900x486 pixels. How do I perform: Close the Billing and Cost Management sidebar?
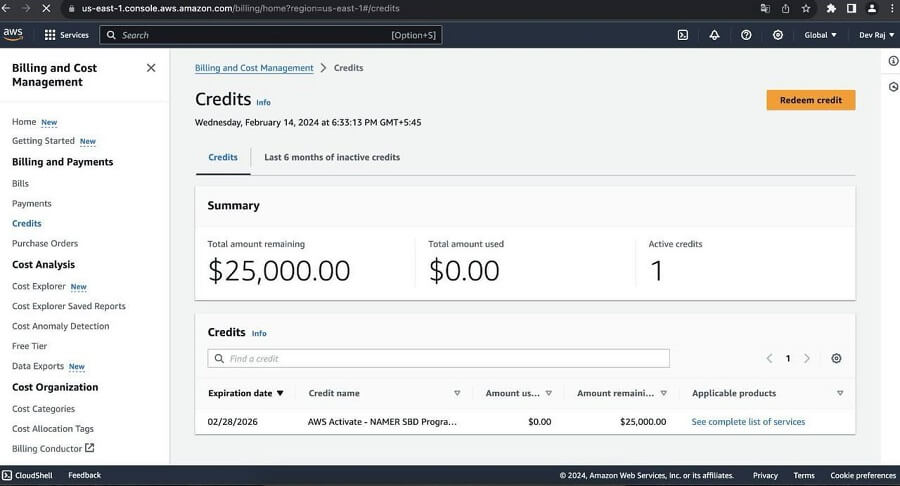(x=151, y=68)
